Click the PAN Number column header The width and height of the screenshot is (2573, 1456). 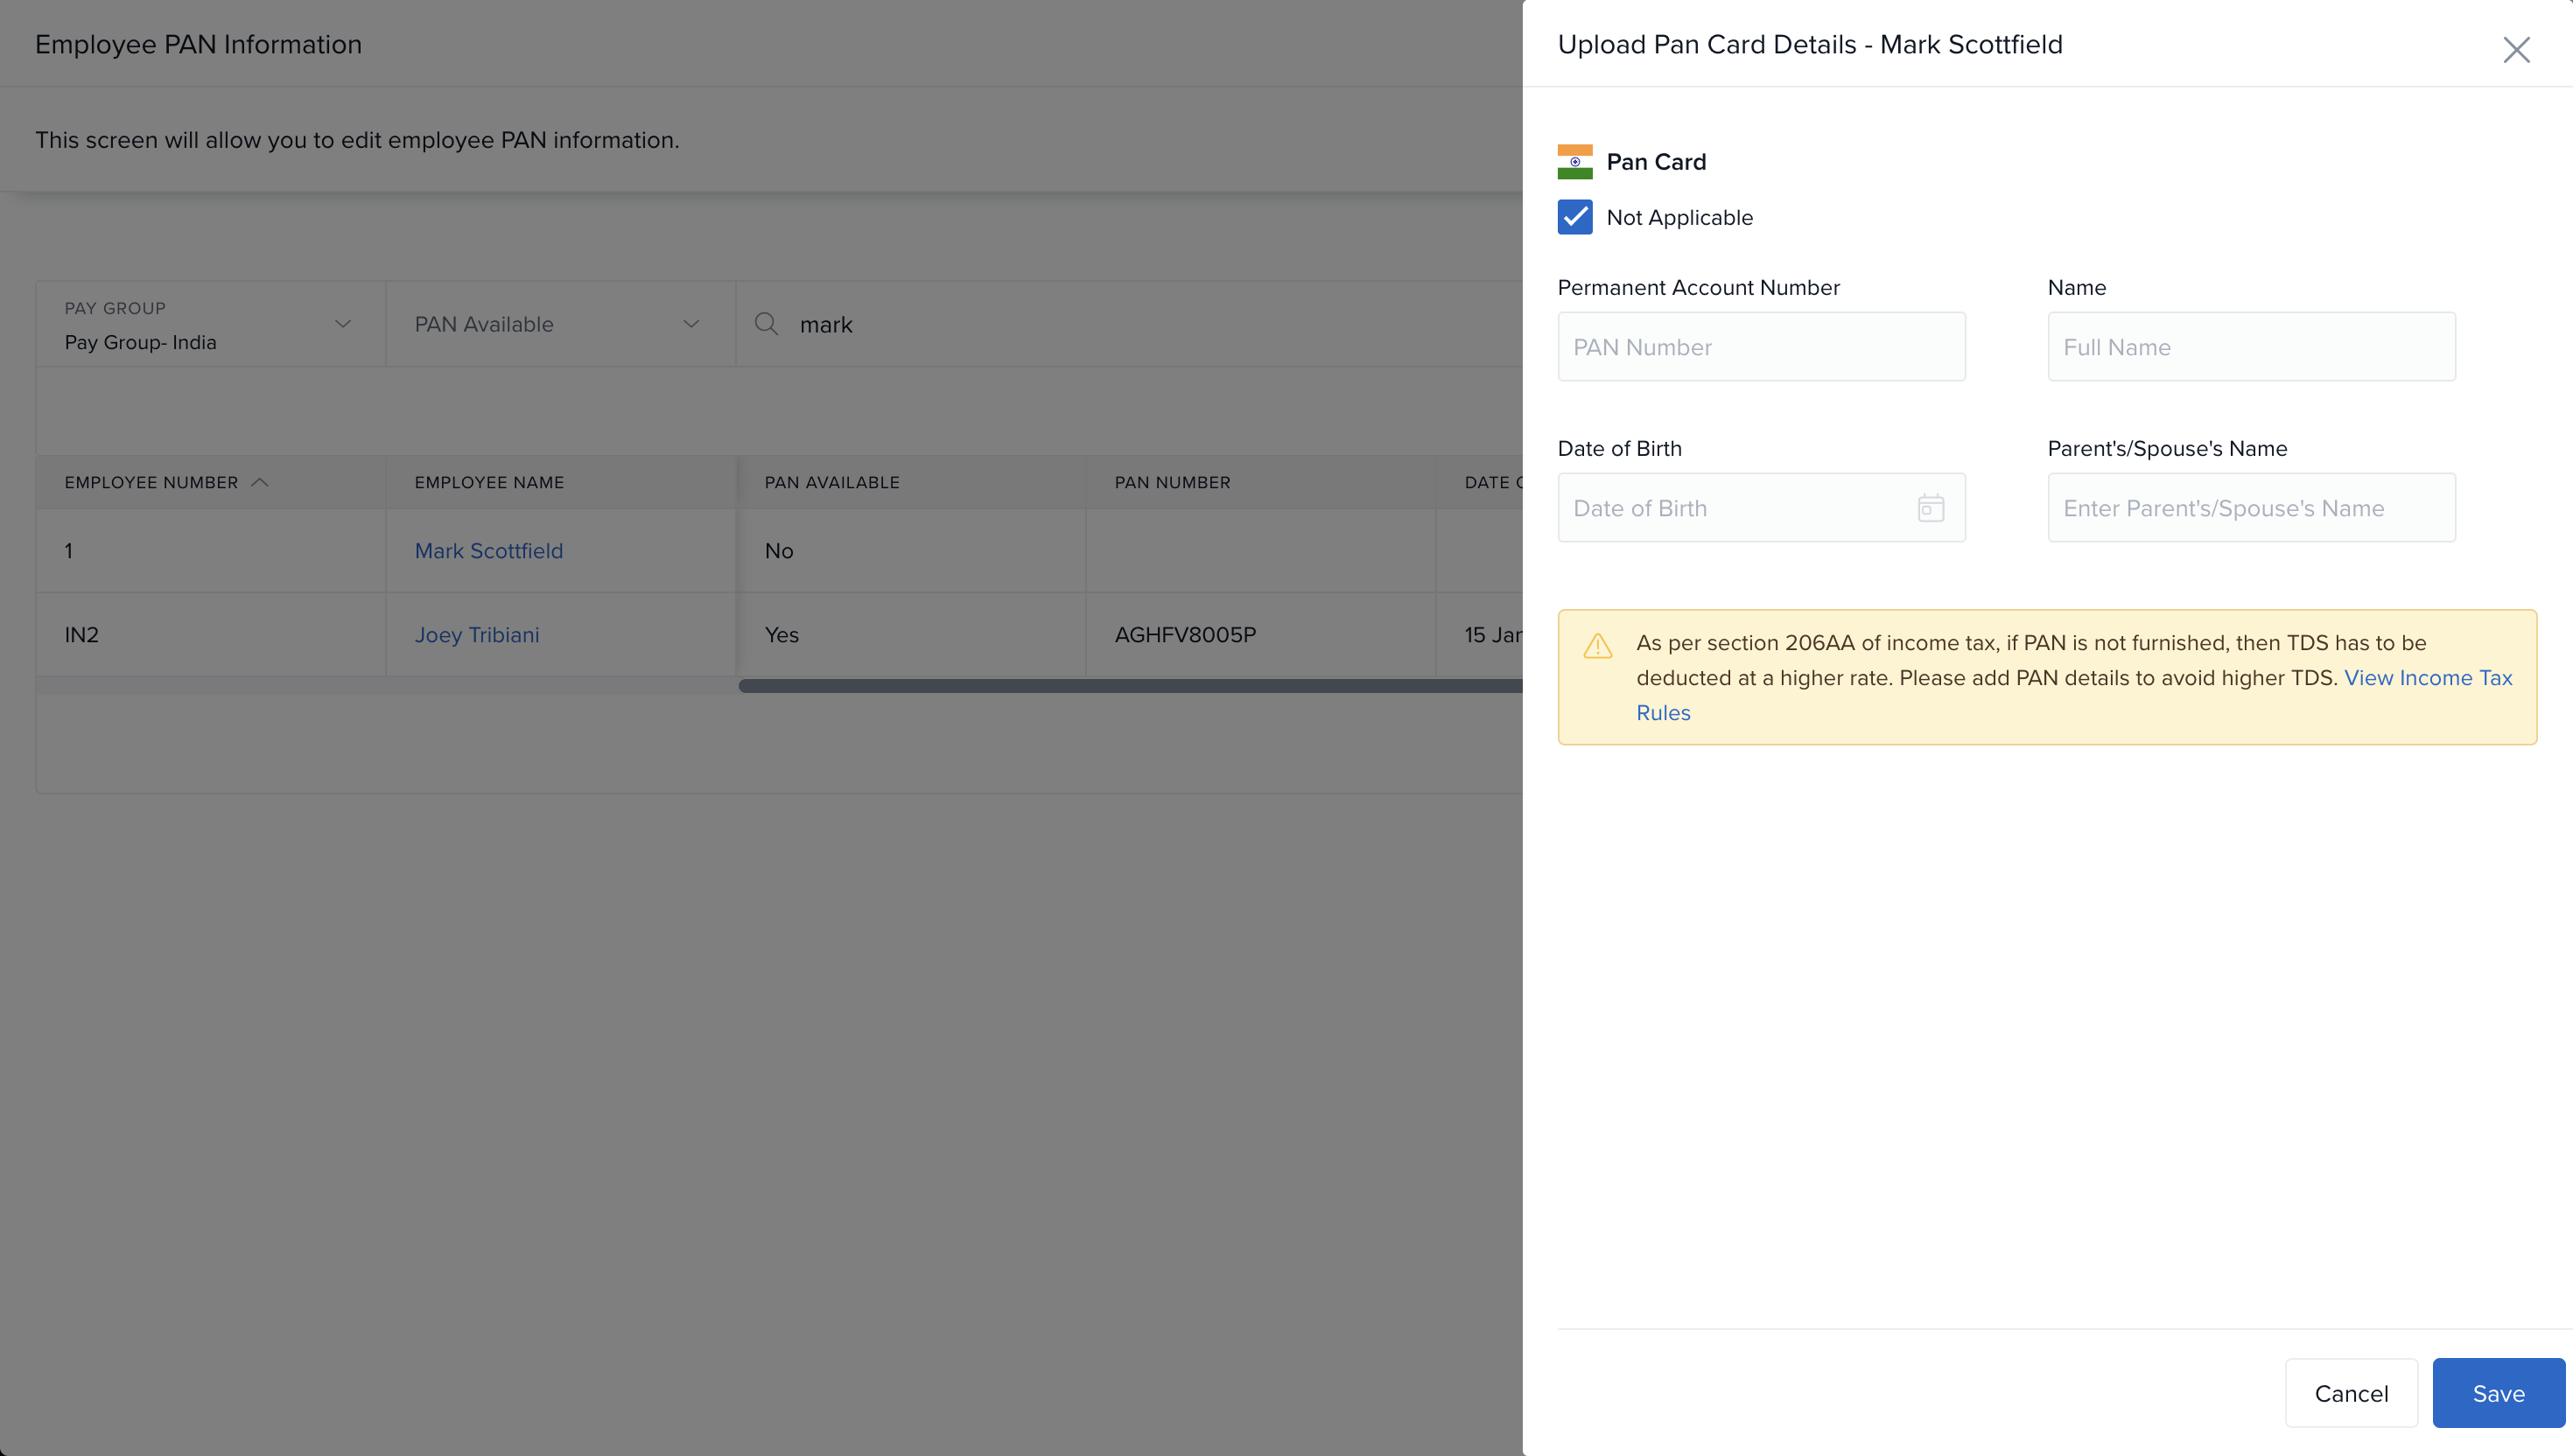click(x=1172, y=482)
